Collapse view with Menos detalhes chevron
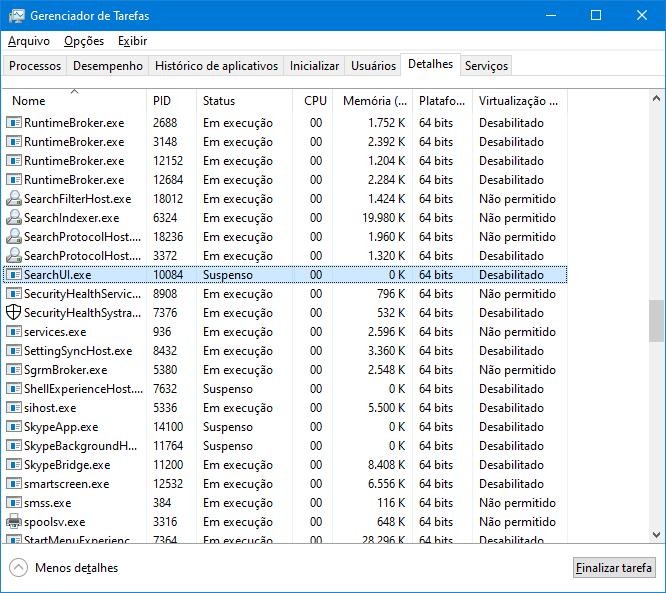Image resolution: width=666 pixels, height=593 pixels. click(18, 568)
